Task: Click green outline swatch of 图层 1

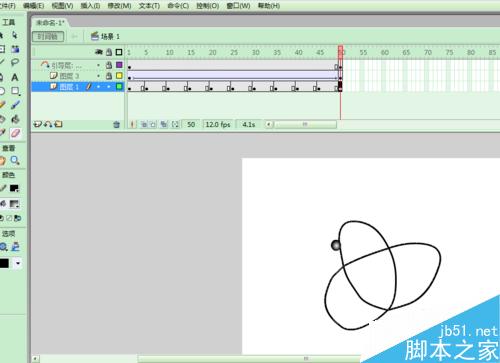Action: pyautogui.click(x=119, y=87)
